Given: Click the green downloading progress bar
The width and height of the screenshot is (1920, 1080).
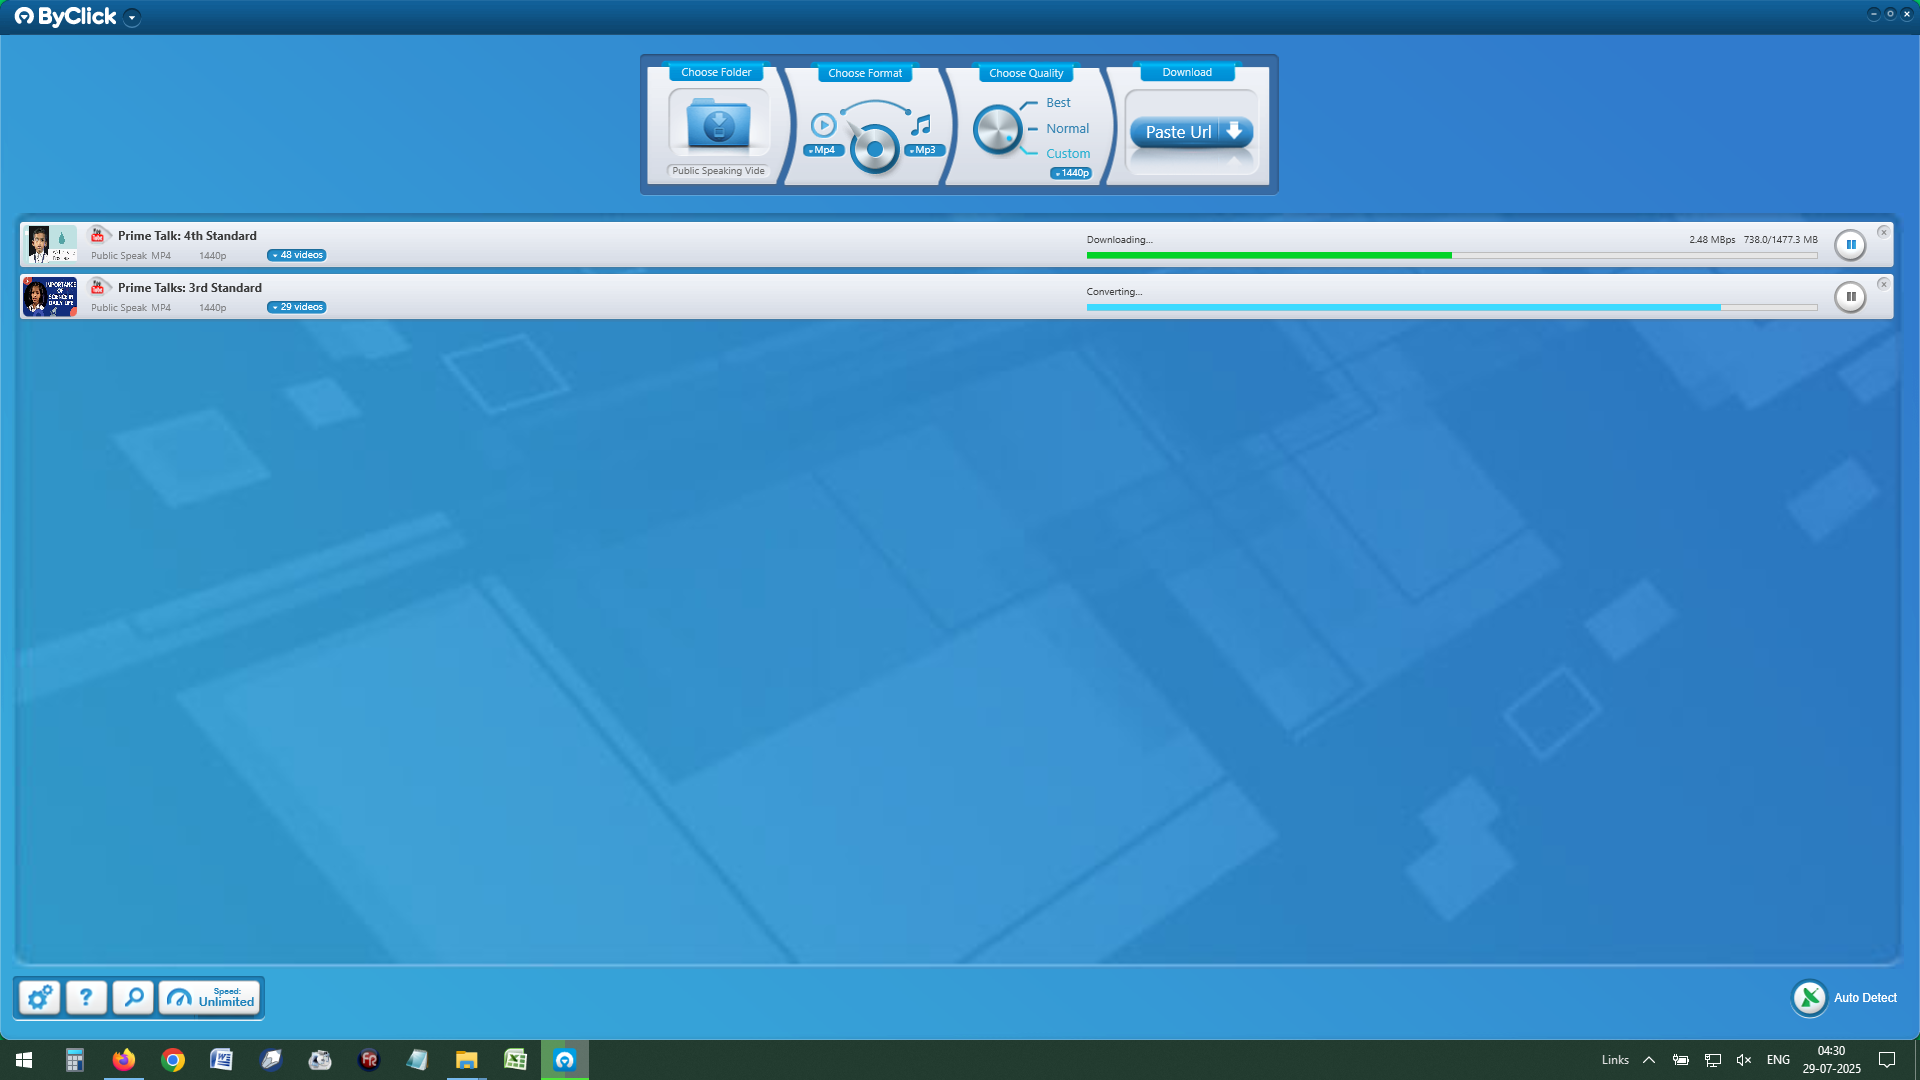Looking at the screenshot, I should [x=1268, y=256].
